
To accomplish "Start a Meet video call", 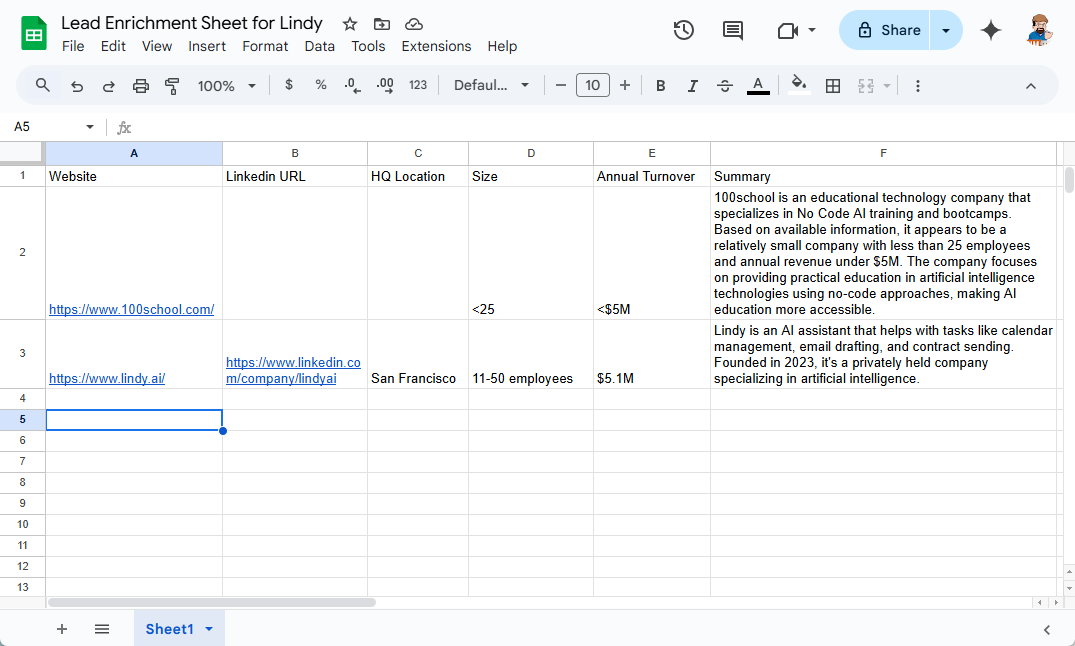I will (x=787, y=30).
